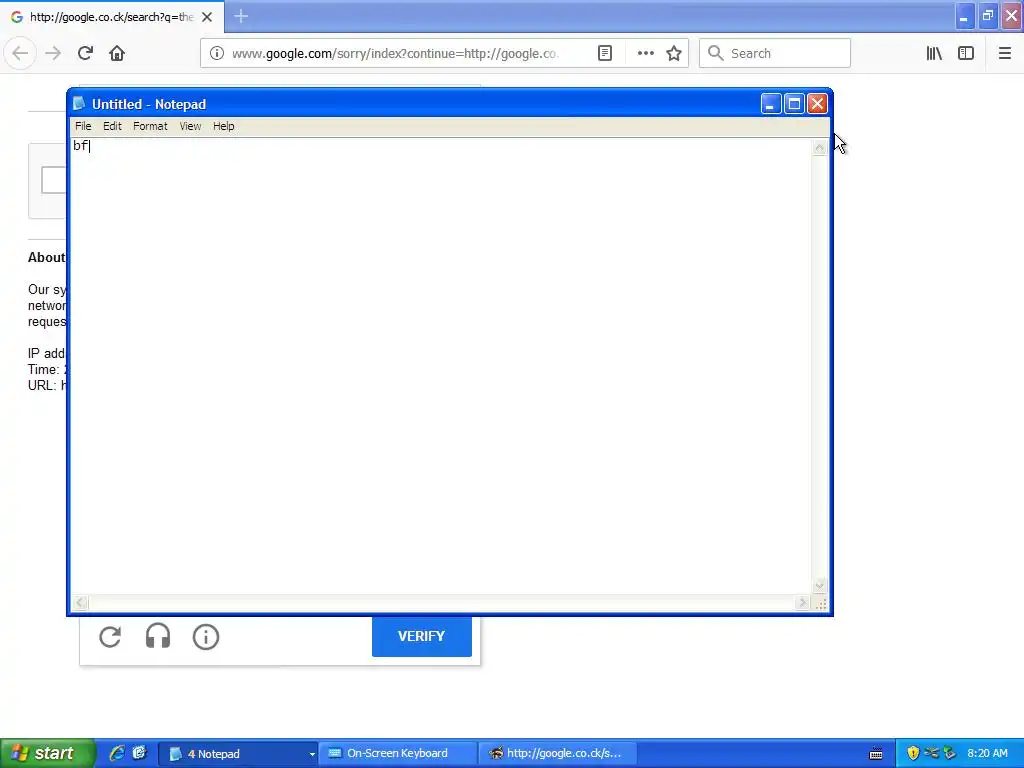Viewport: 1024px width, 768px height.
Task: Open the Windows start menu
Action: click(x=47, y=754)
